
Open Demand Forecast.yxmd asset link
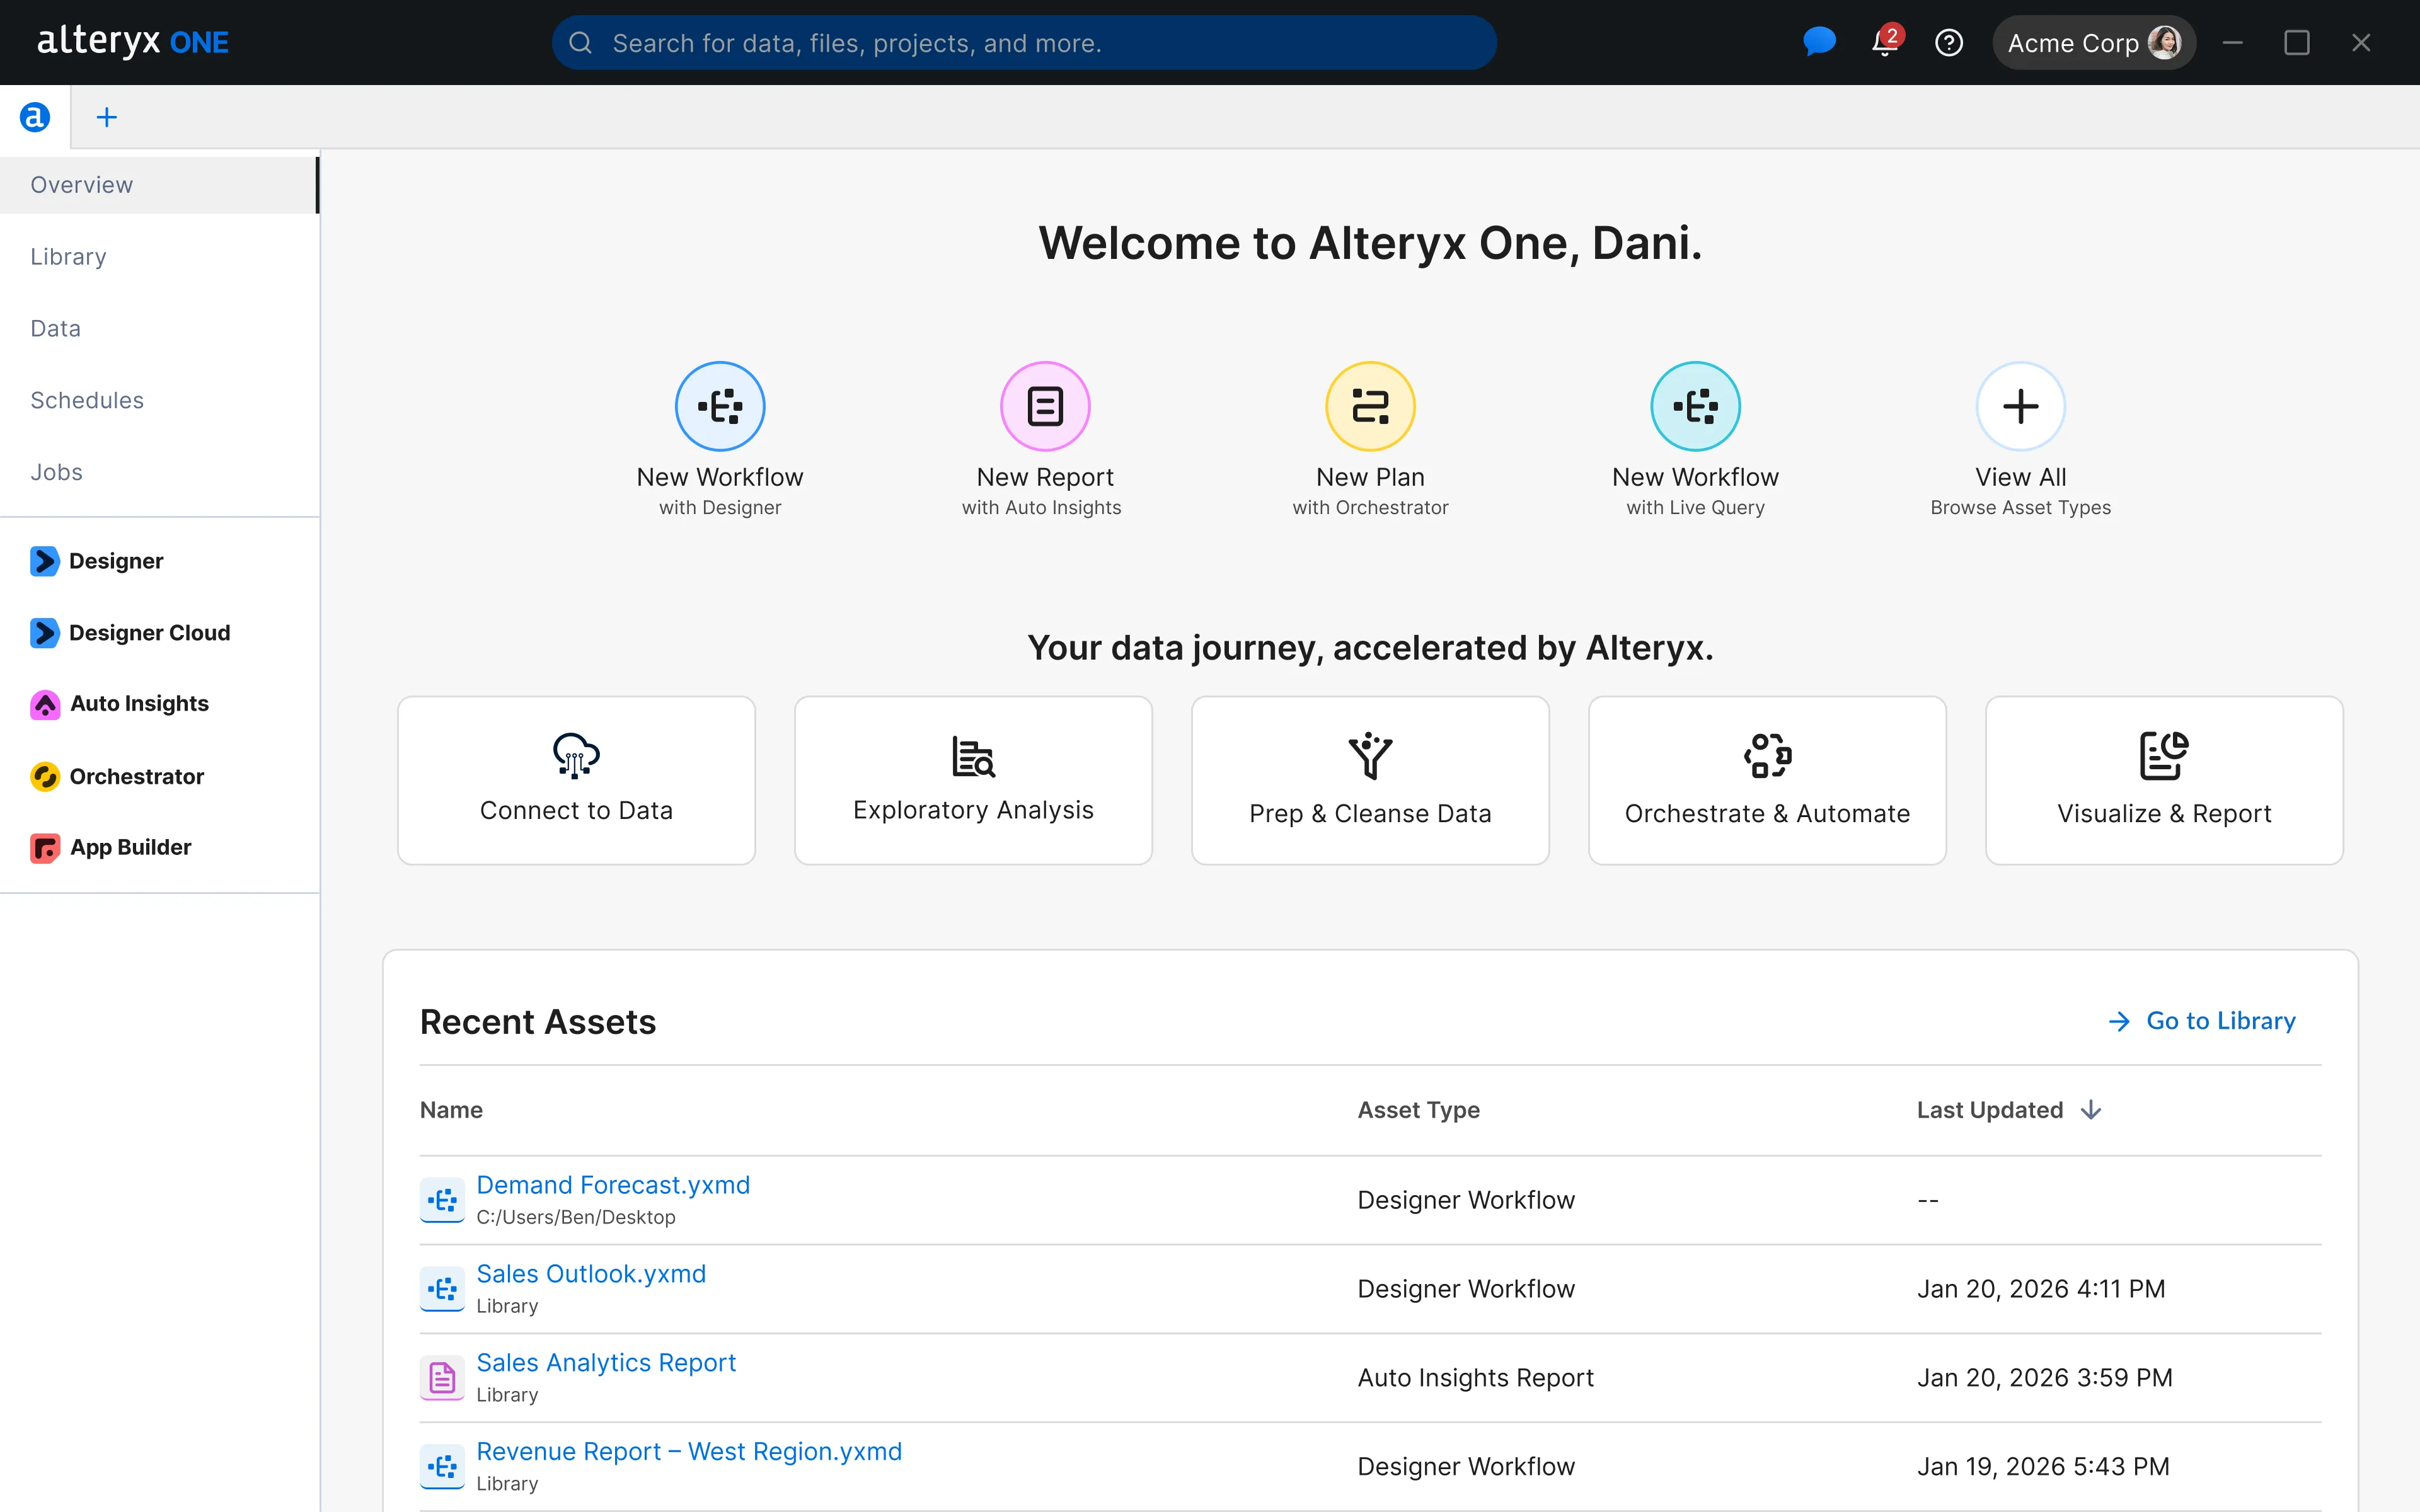[x=613, y=1185]
